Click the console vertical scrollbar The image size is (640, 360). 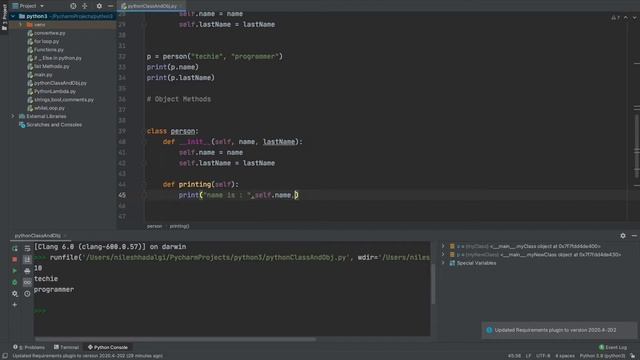click(x=433, y=283)
